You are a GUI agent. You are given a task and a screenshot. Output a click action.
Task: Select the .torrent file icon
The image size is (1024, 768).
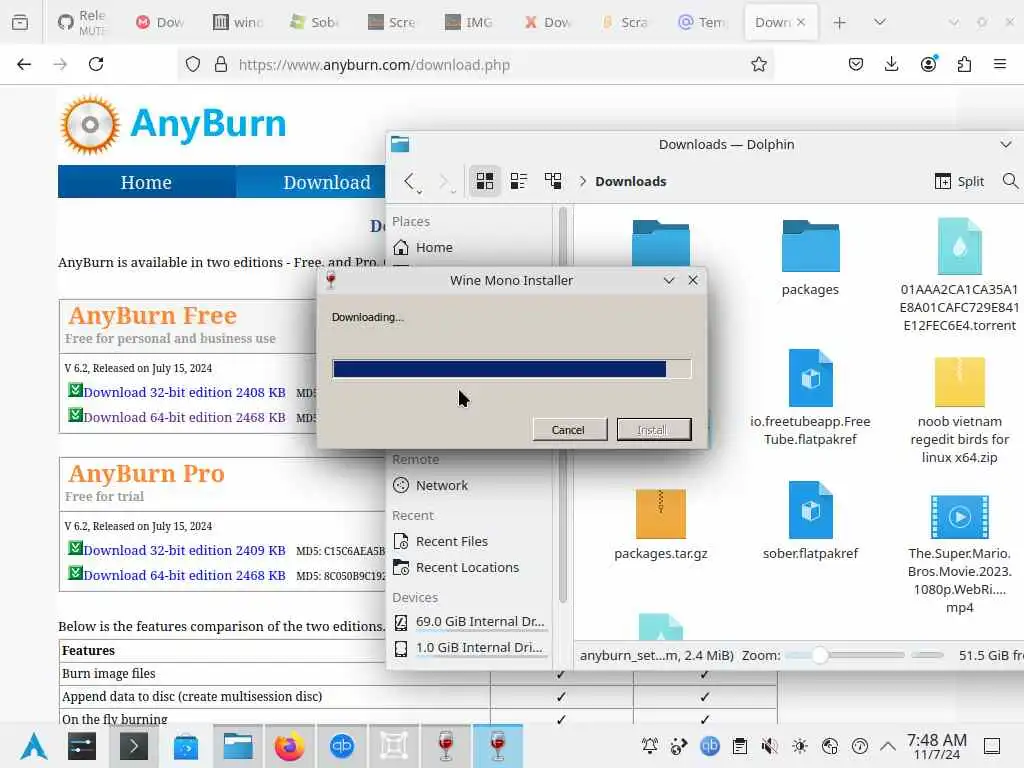959,246
